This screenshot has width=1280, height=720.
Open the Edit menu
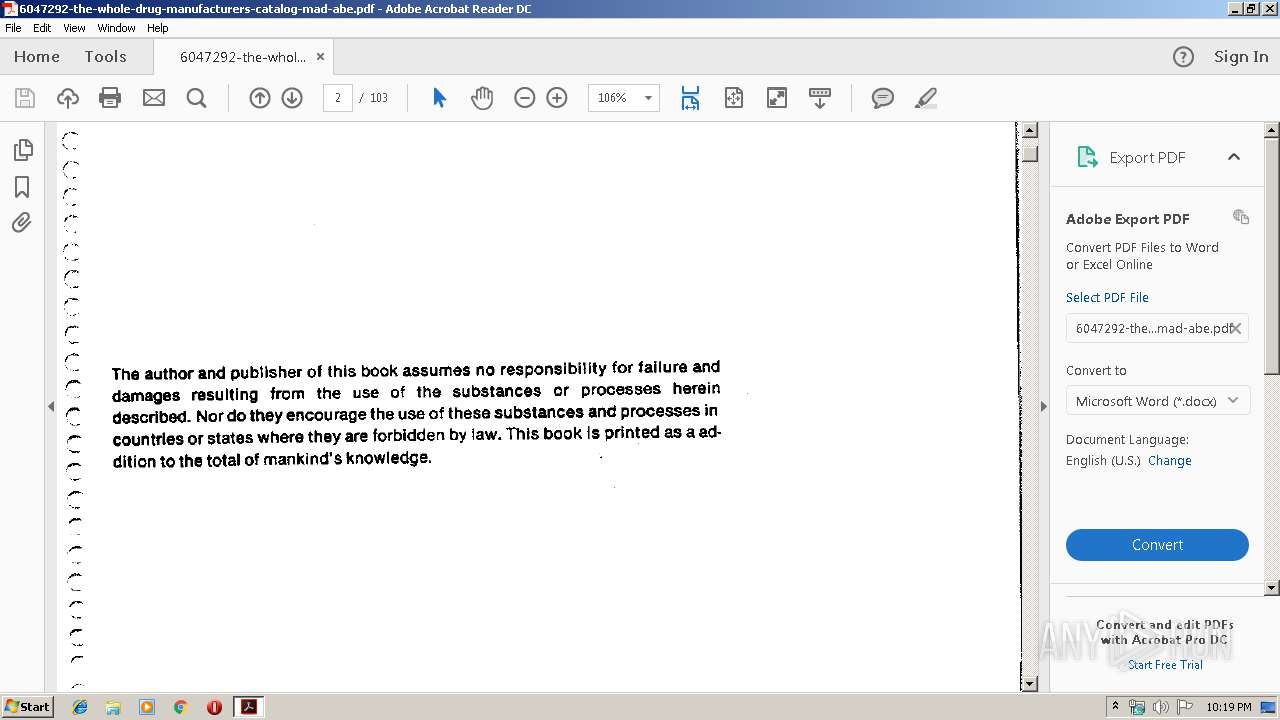tap(42, 28)
